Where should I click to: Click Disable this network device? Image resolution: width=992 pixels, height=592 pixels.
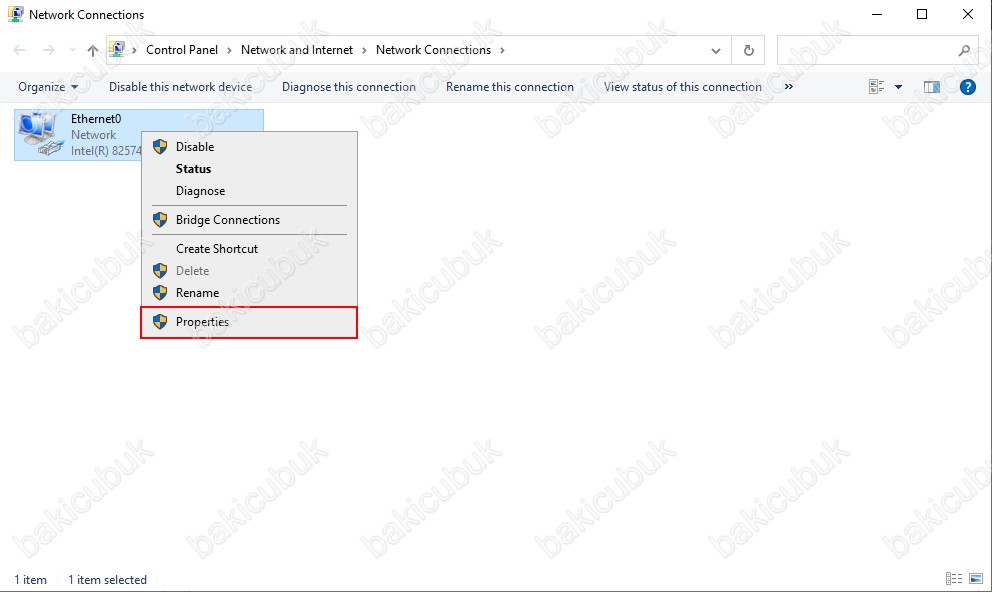pos(180,87)
